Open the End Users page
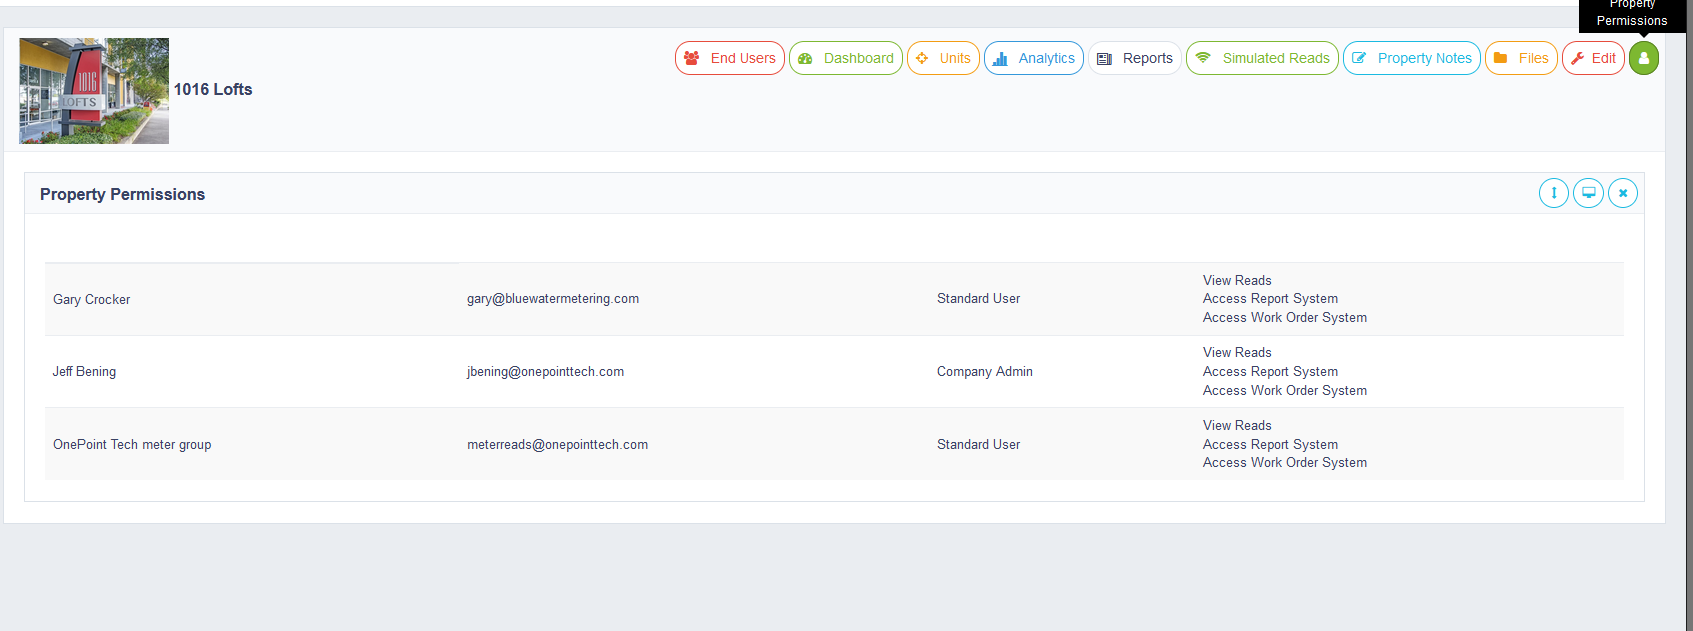 click(730, 58)
